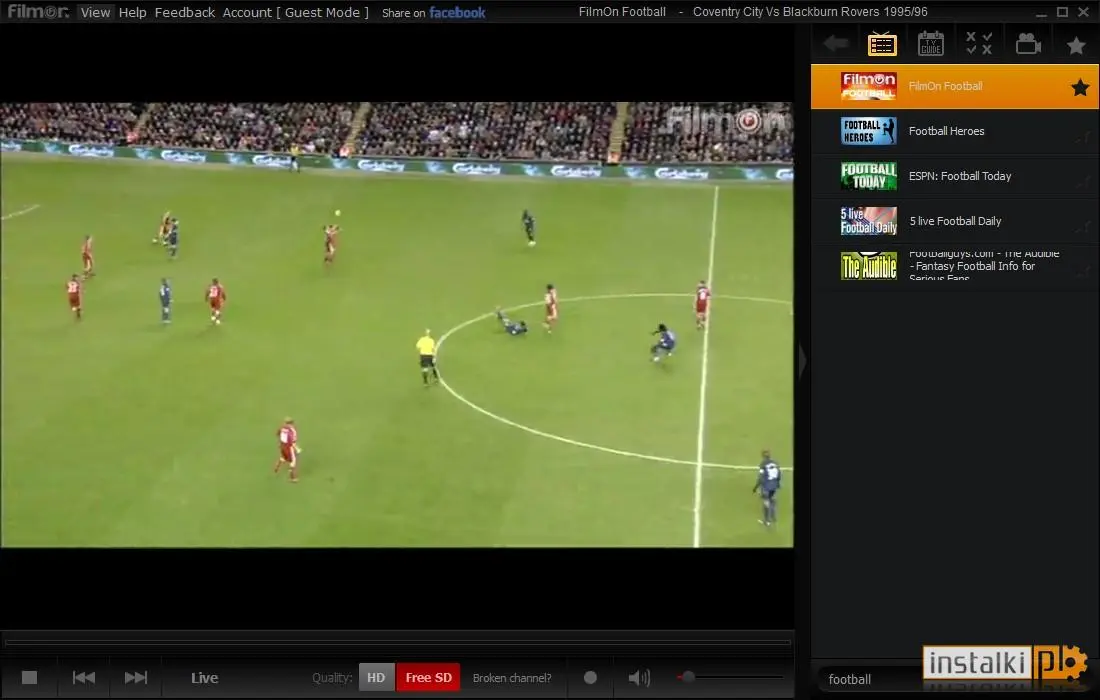Viewport: 1100px width, 700px height.
Task: Open the TV Guide calendar icon
Action: 930,44
